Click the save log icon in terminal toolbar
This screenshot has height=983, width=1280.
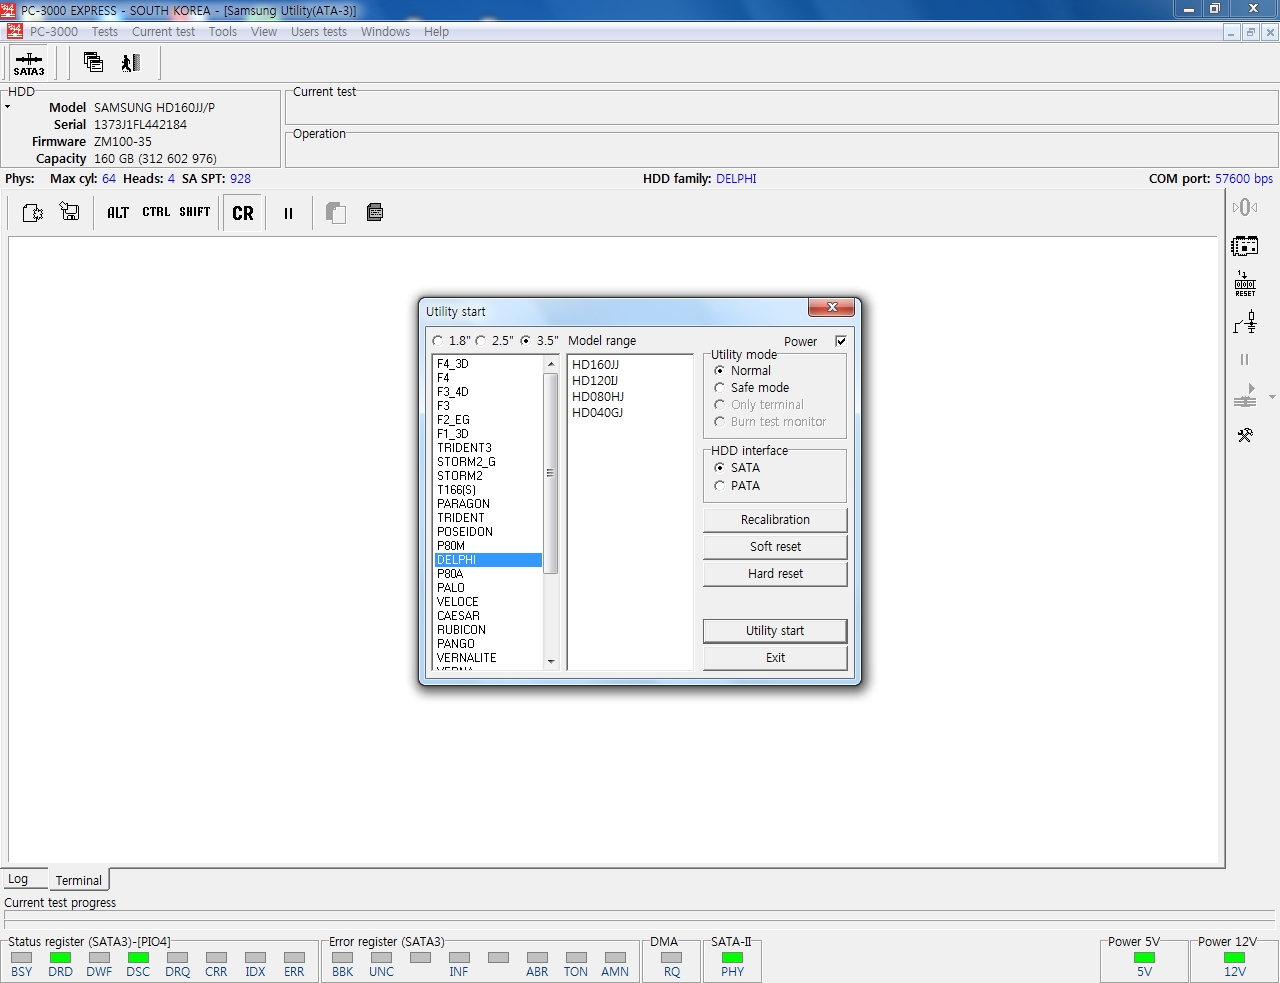tap(69, 212)
